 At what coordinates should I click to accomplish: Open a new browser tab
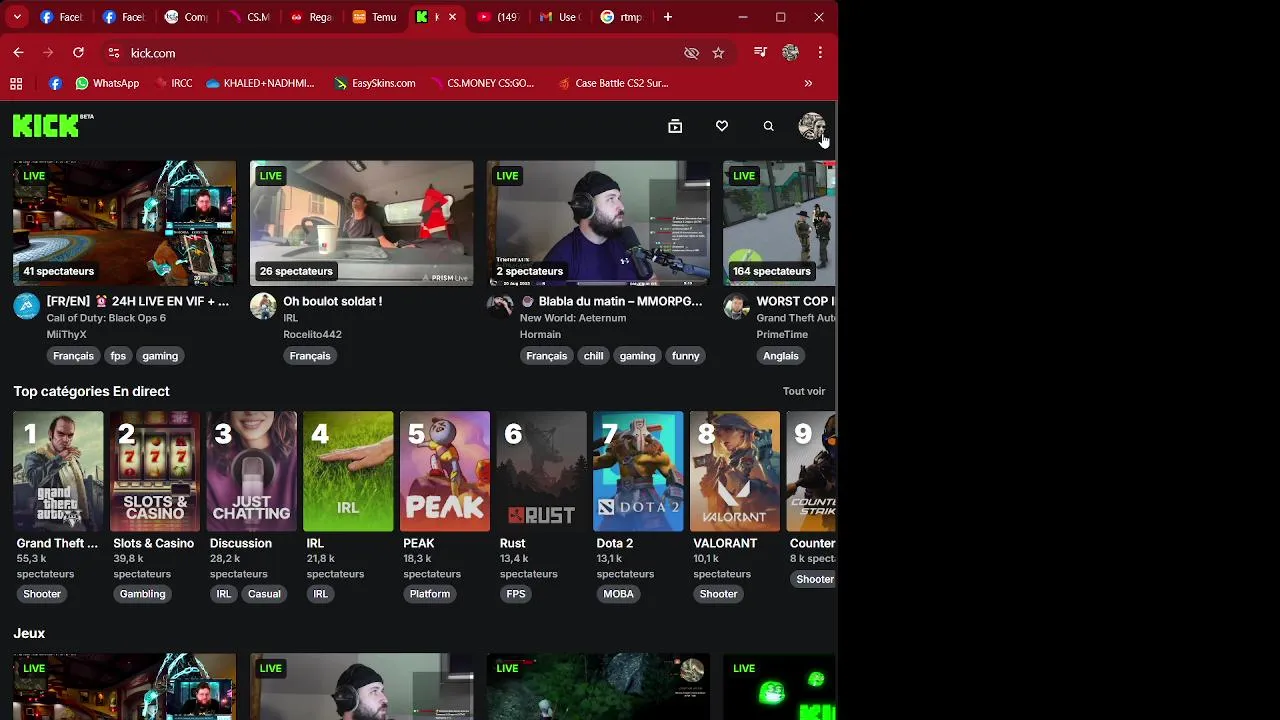point(668,17)
